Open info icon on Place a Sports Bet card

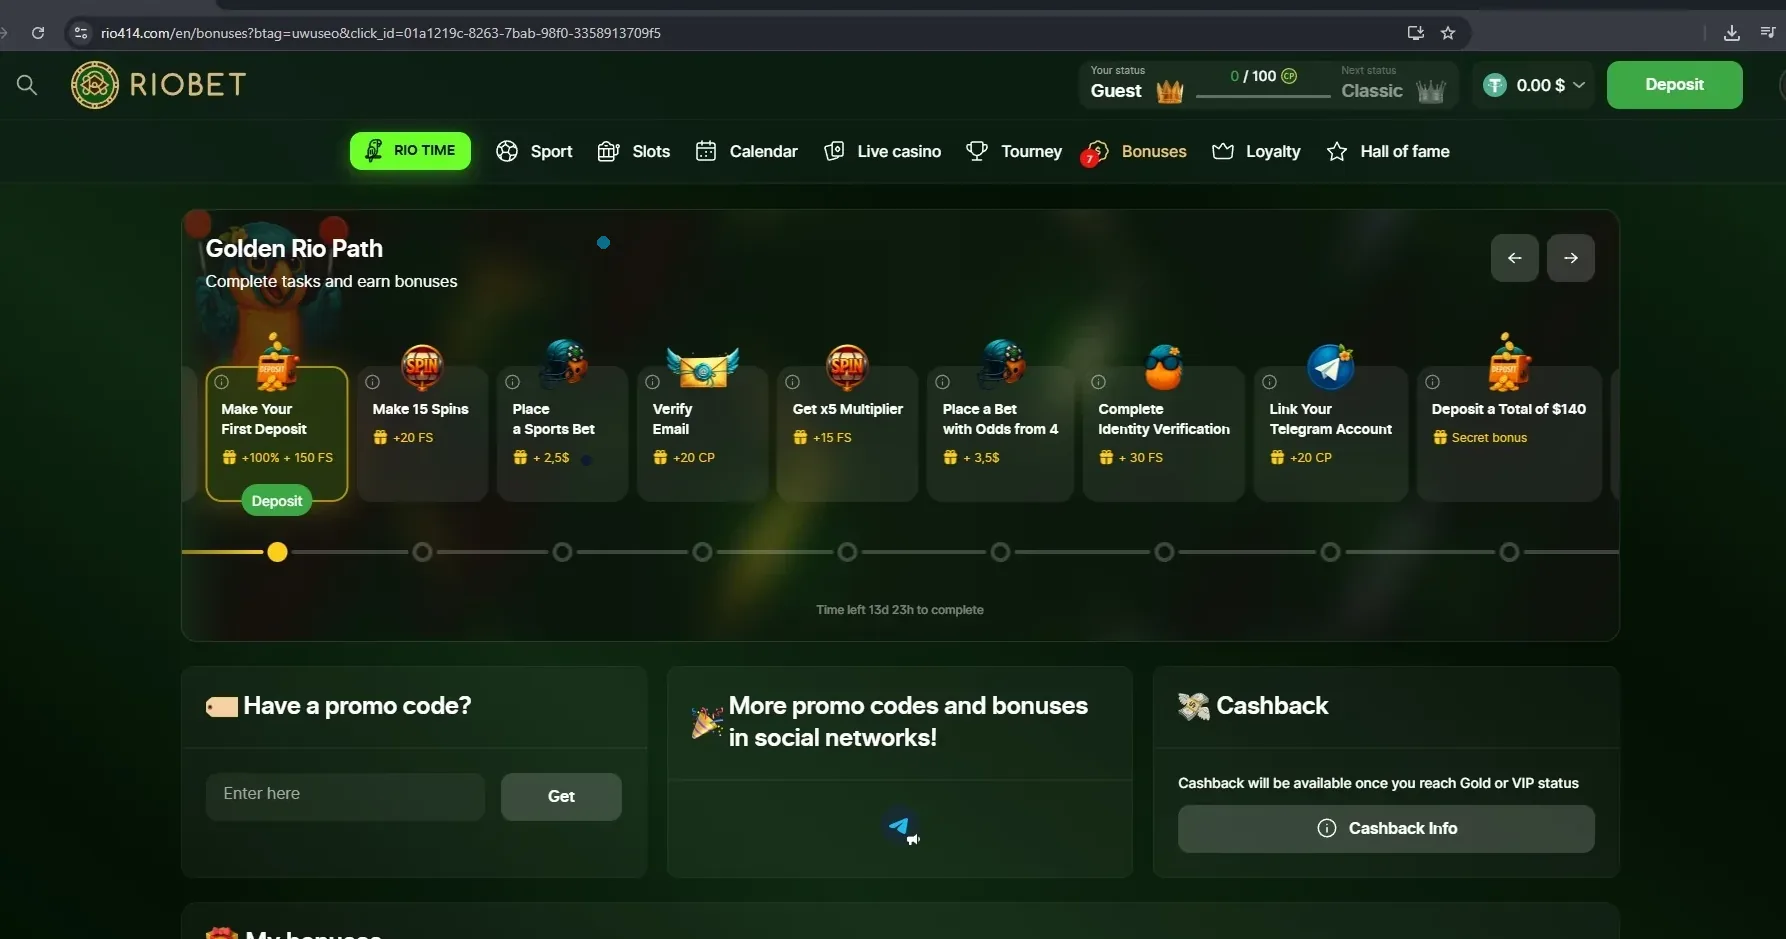pyautogui.click(x=513, y=382)
